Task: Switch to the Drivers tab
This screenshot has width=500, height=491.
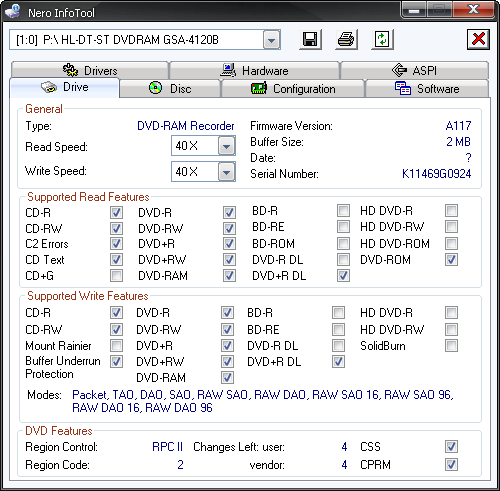Action: (x=90, y=70)
